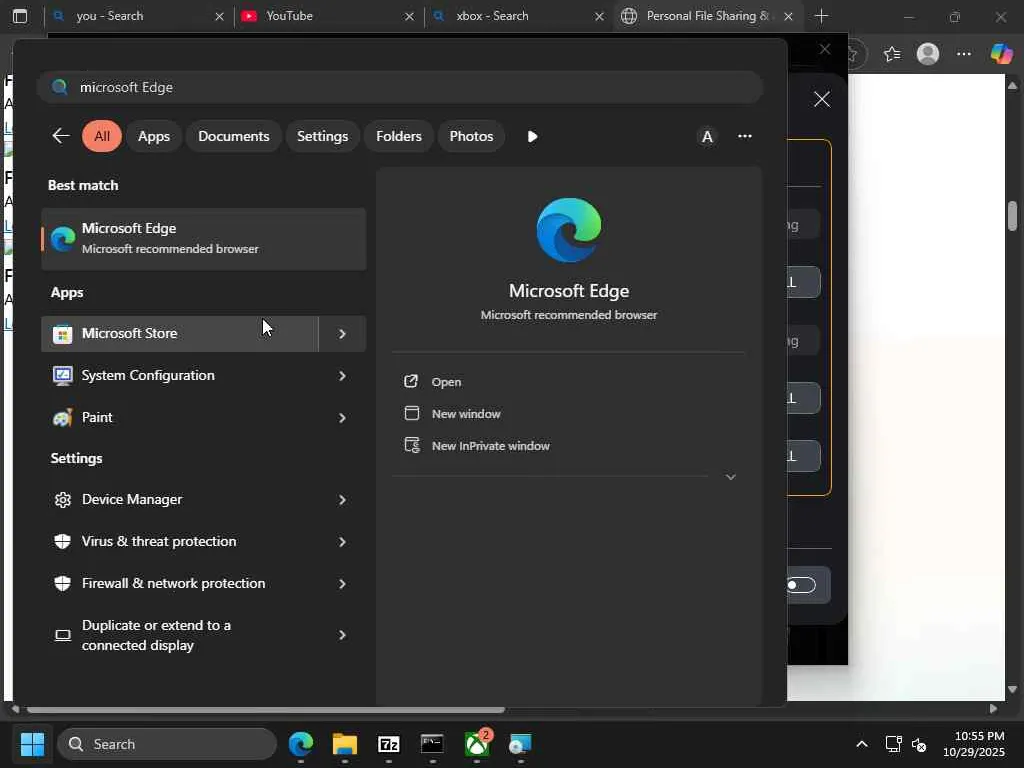Click the search text field with microsoft Edge

pyautogui.click(x=400, y=87)
